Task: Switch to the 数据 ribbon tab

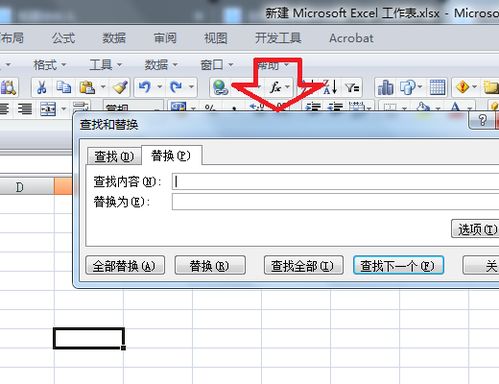Action: click(114, 38)
